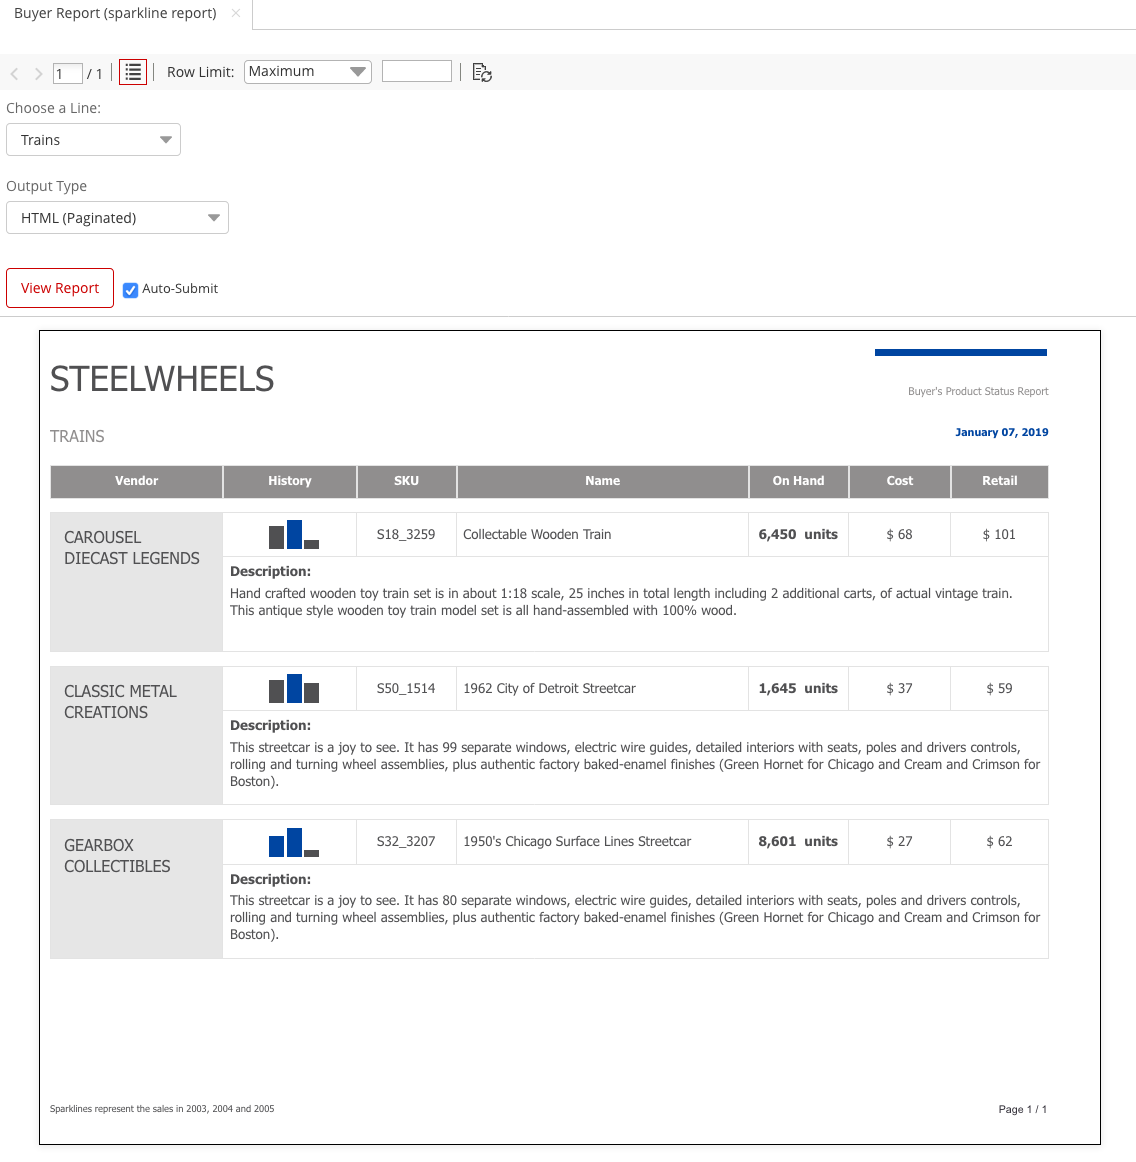Click vendor GEARBOX COLLECTIBLES
1136x1162 pixels.
click(x=117, y=856)
